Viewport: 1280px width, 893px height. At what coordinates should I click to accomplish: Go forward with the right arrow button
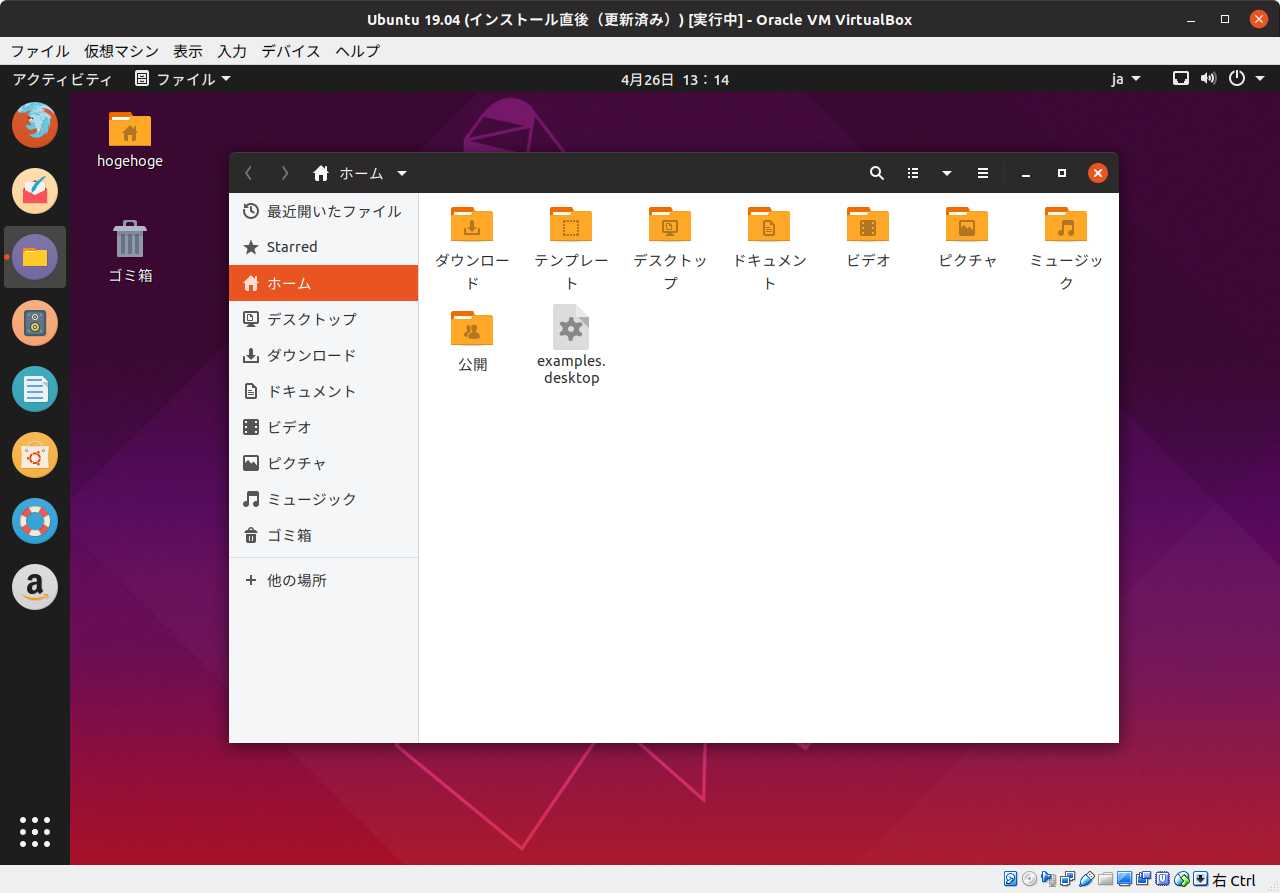pyautogui.click(x=285, y=173)
